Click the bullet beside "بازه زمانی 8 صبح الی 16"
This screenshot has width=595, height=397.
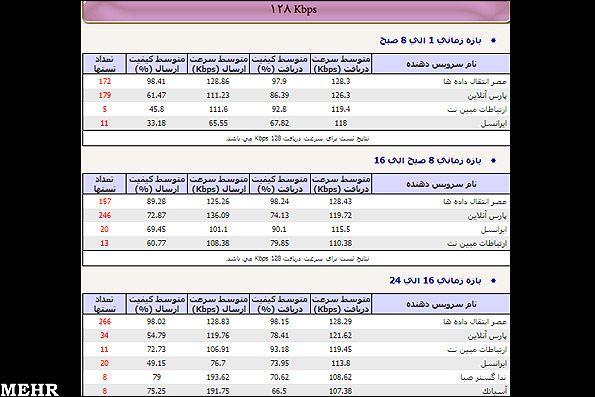(493, 161)
